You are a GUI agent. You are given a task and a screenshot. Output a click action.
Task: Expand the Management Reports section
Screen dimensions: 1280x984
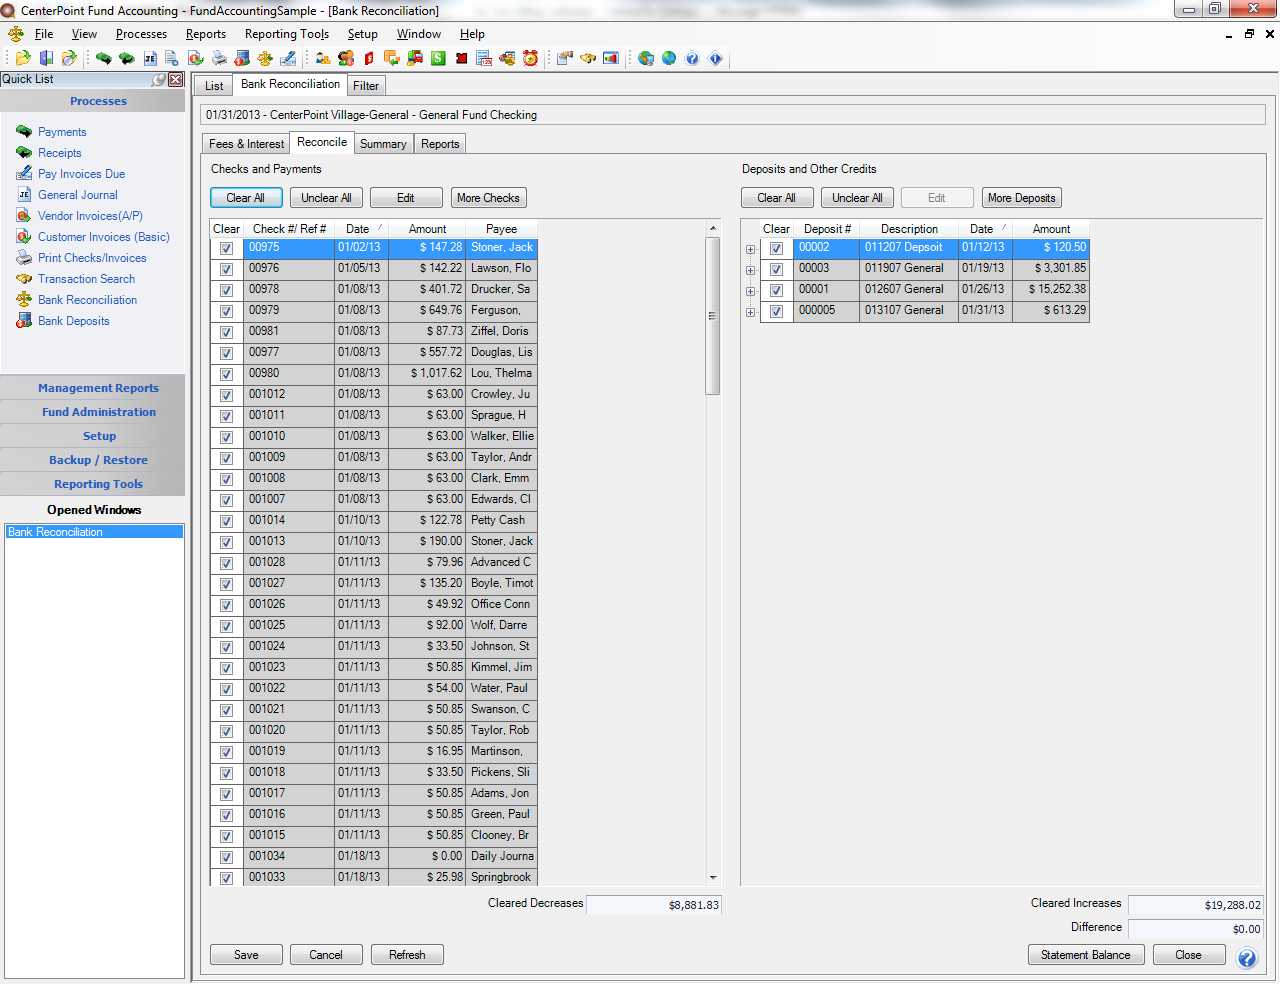[x=98, y=388]
